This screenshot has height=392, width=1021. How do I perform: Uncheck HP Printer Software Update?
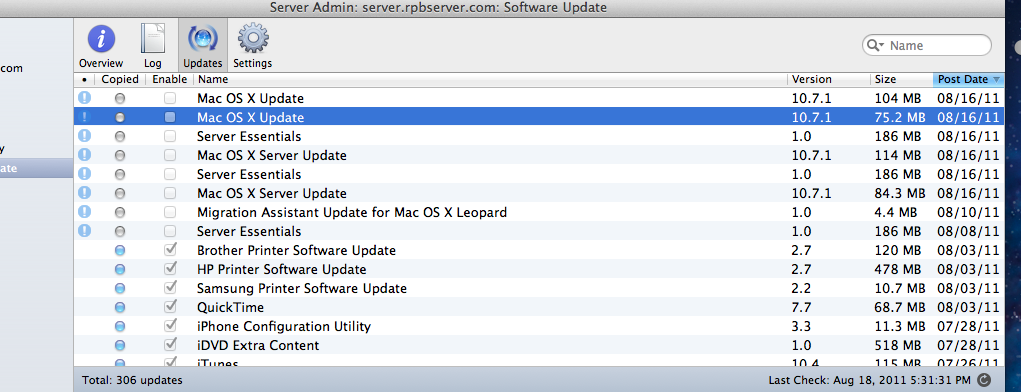(171, 268)
